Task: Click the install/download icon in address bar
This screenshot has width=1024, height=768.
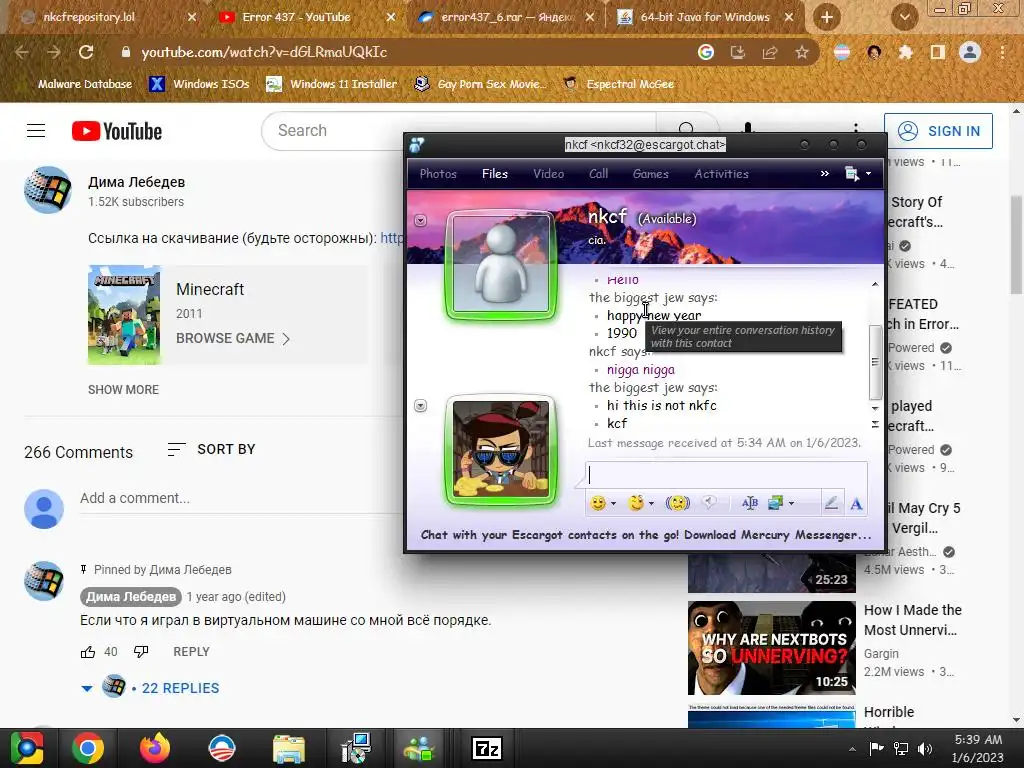Action: pyautogui.click(x=738, y=52)
